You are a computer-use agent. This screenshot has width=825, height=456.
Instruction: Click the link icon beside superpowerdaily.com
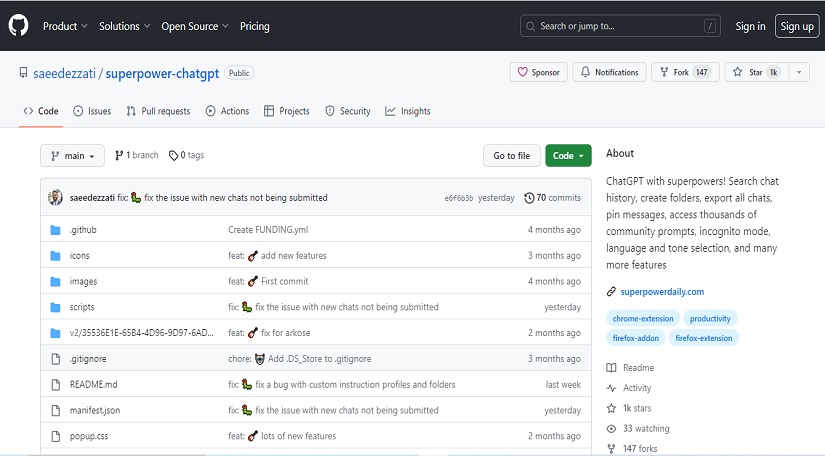611,291
